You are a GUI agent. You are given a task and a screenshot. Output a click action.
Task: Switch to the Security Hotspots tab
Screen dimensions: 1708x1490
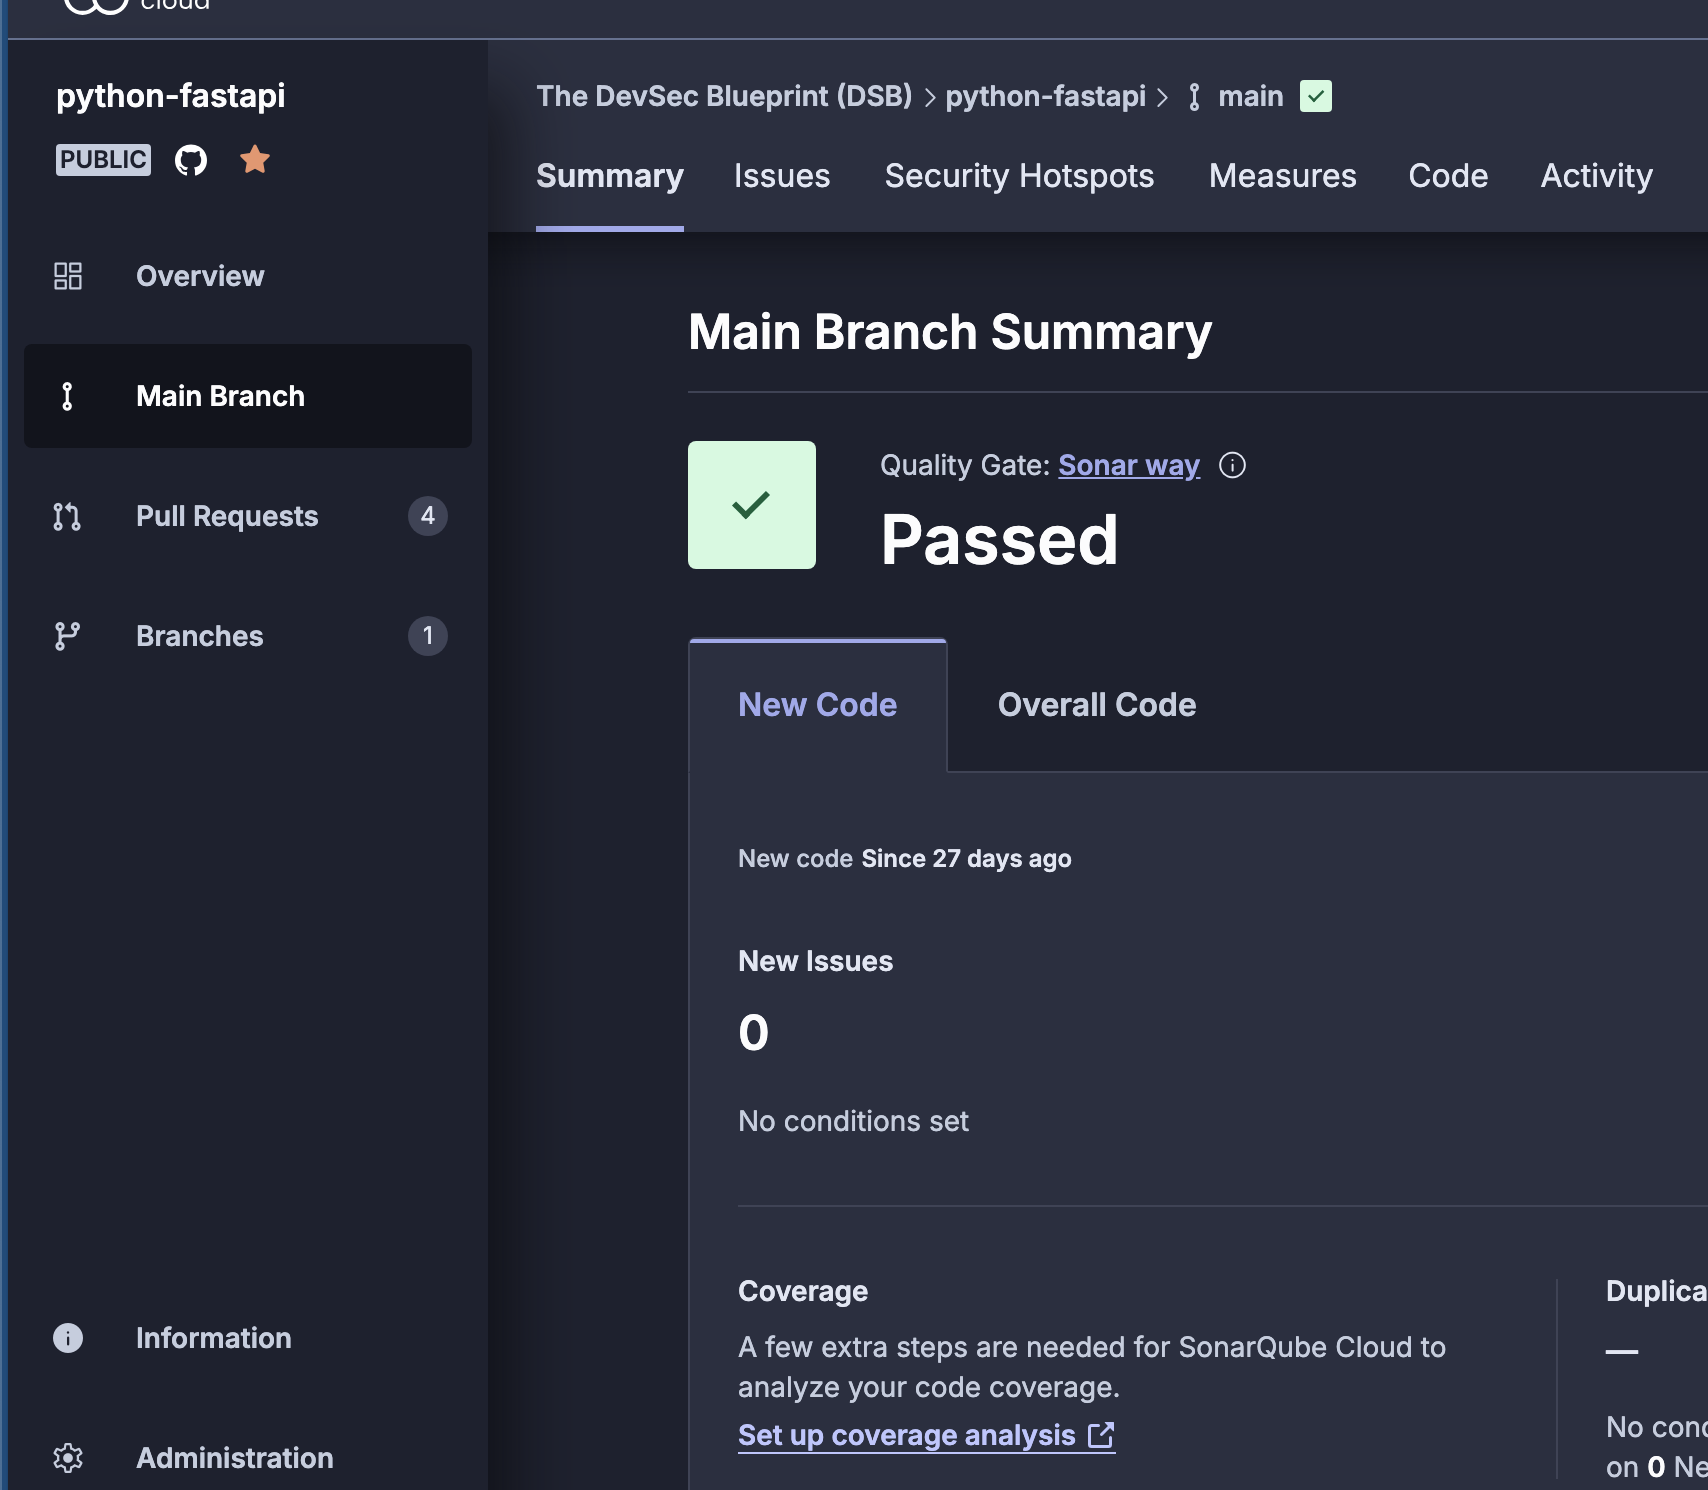click(1019, 176)
